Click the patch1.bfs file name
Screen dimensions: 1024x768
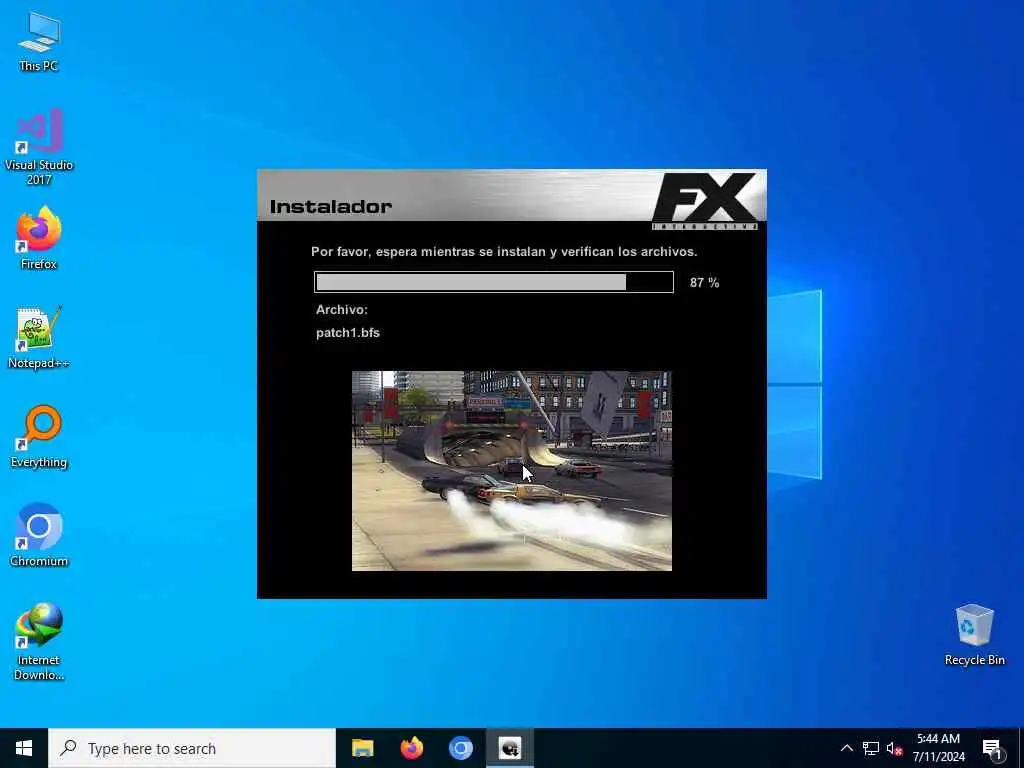[347, 332]
